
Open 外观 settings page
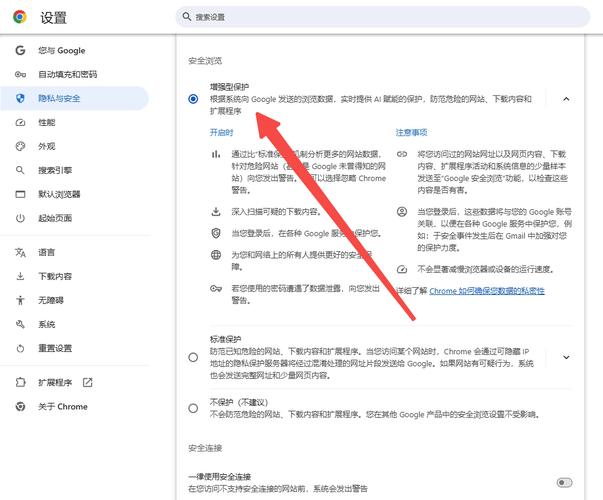pos(47,146)
